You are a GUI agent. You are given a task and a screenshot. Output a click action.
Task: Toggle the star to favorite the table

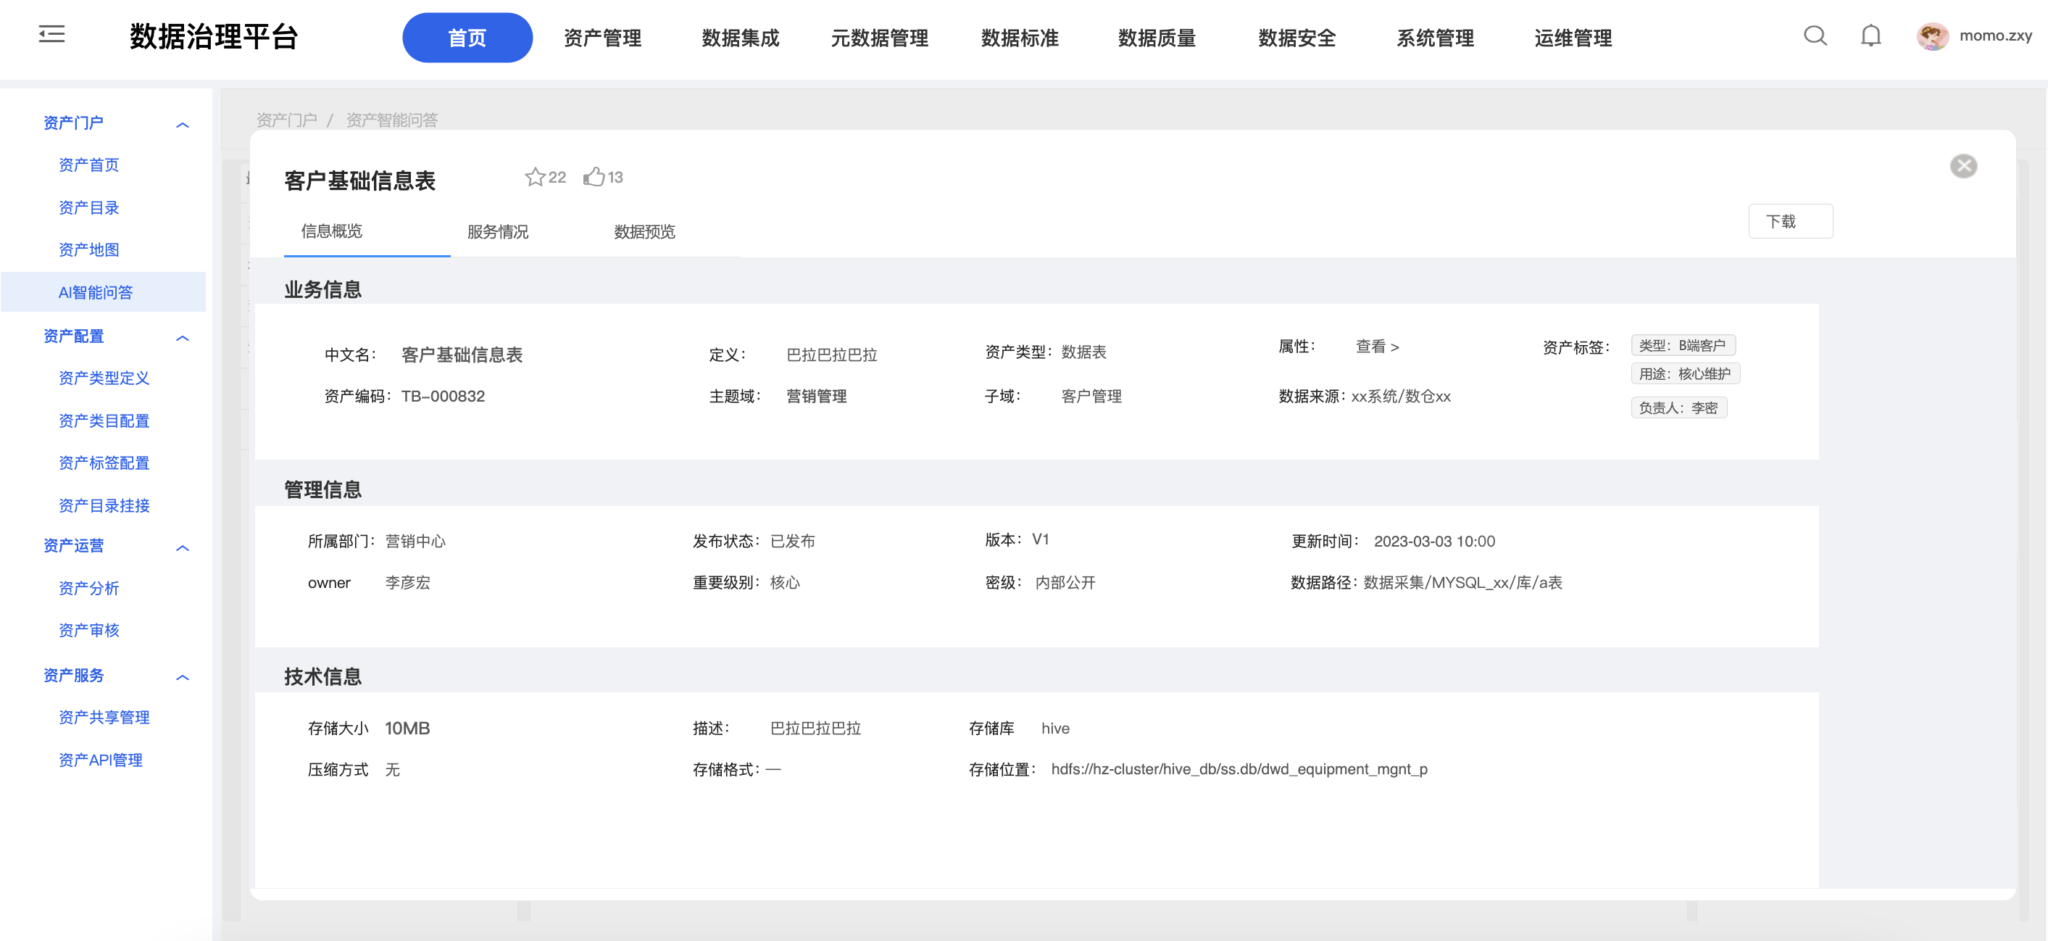(x=536, y=177)
